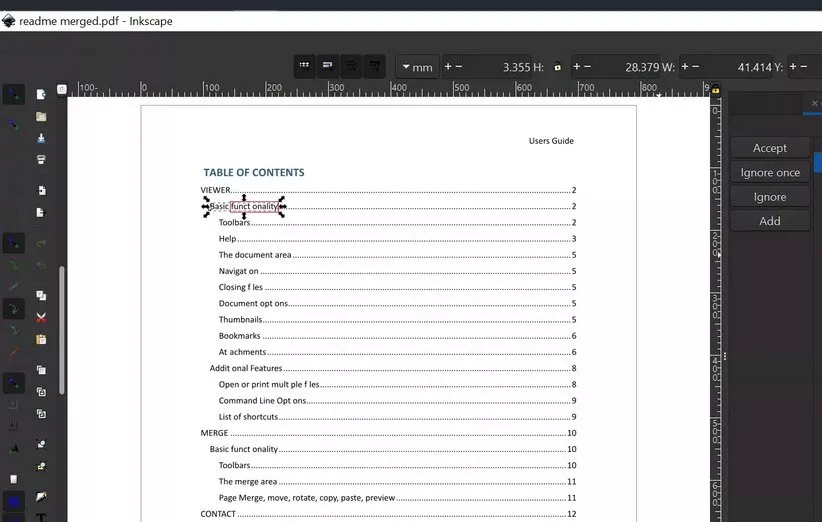822x522 pixels.
Task: Click the Accept button in spellcheck panel
Action: tap(769, 147)
